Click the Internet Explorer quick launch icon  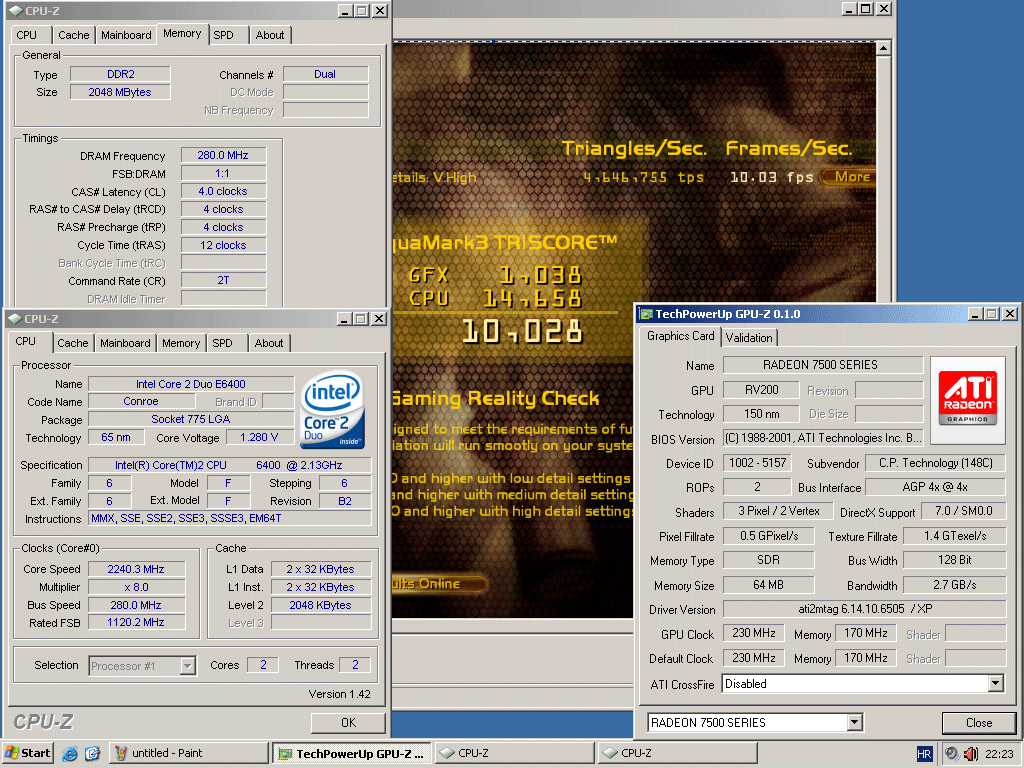[x=70, y=754]
